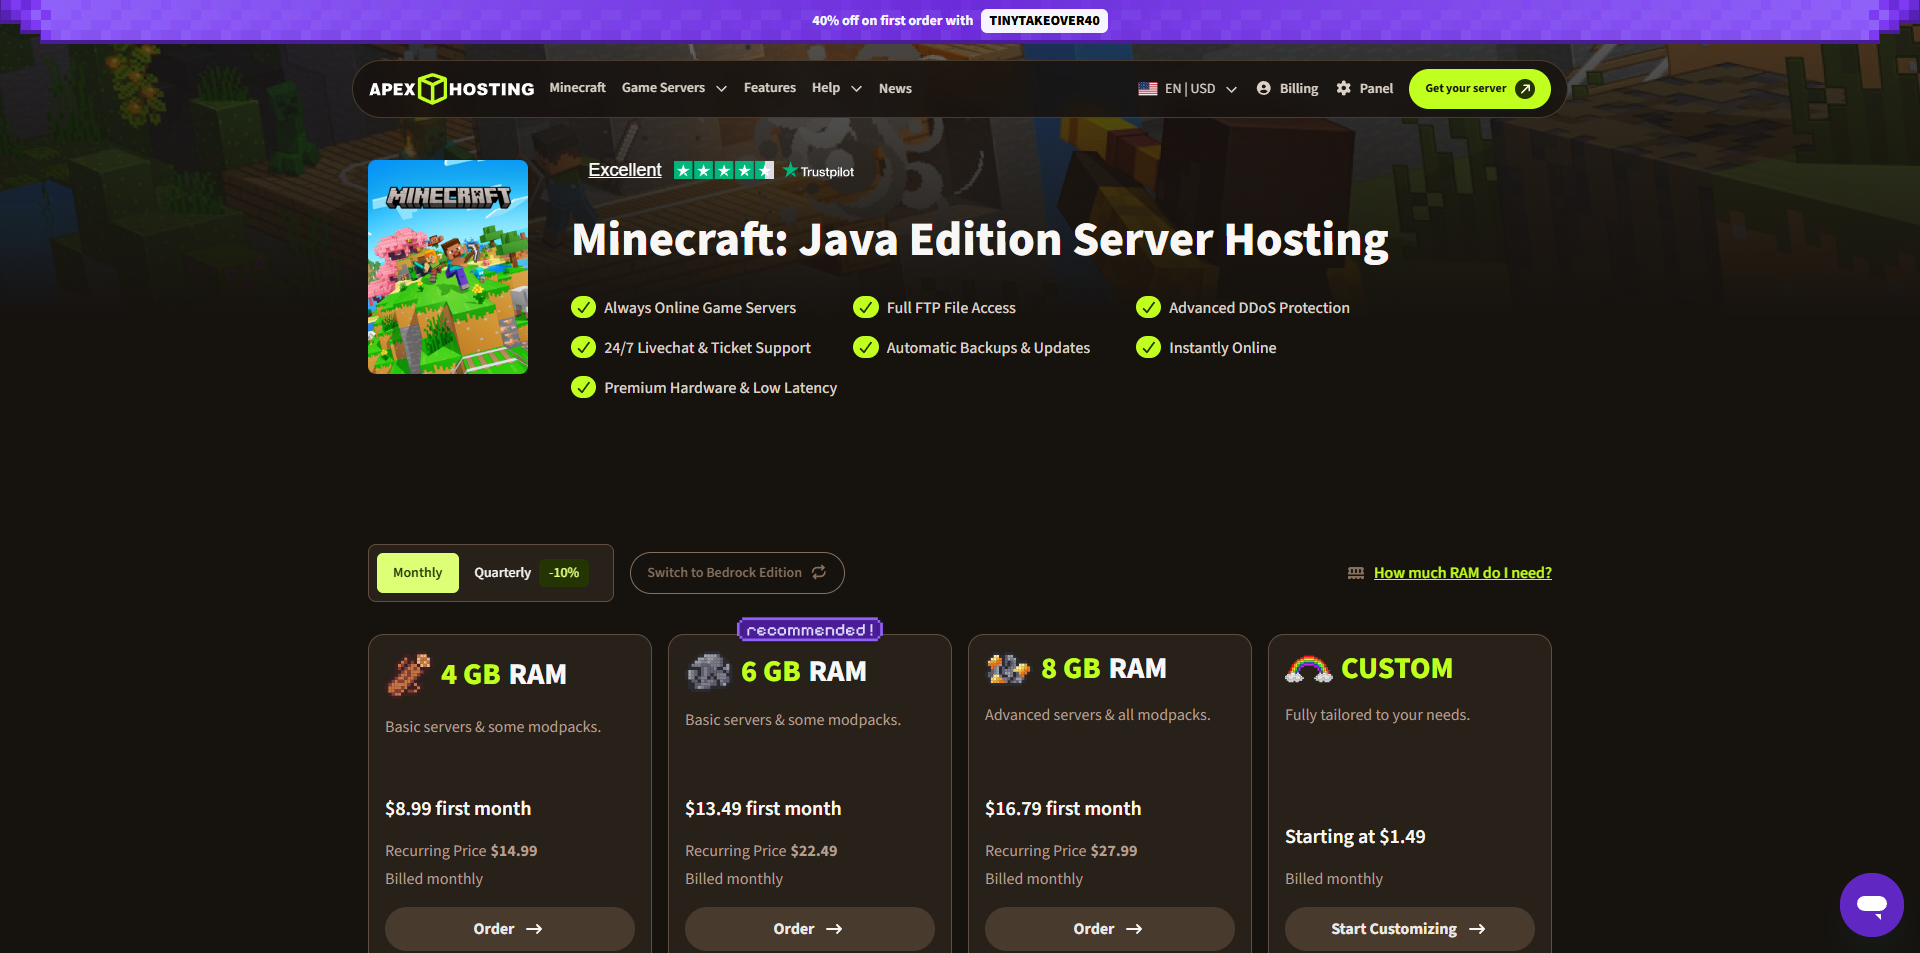Click the recommended! badge
This screenshot has height=953, width=1920.
pos(810,630)
